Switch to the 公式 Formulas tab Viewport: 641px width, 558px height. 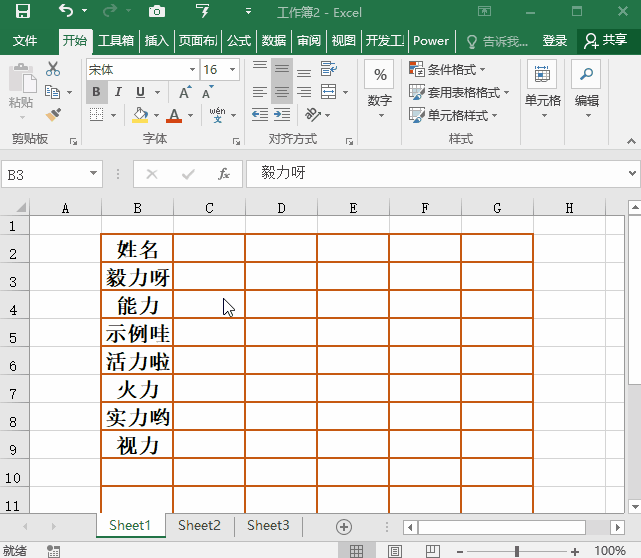[x=239, y=40]
